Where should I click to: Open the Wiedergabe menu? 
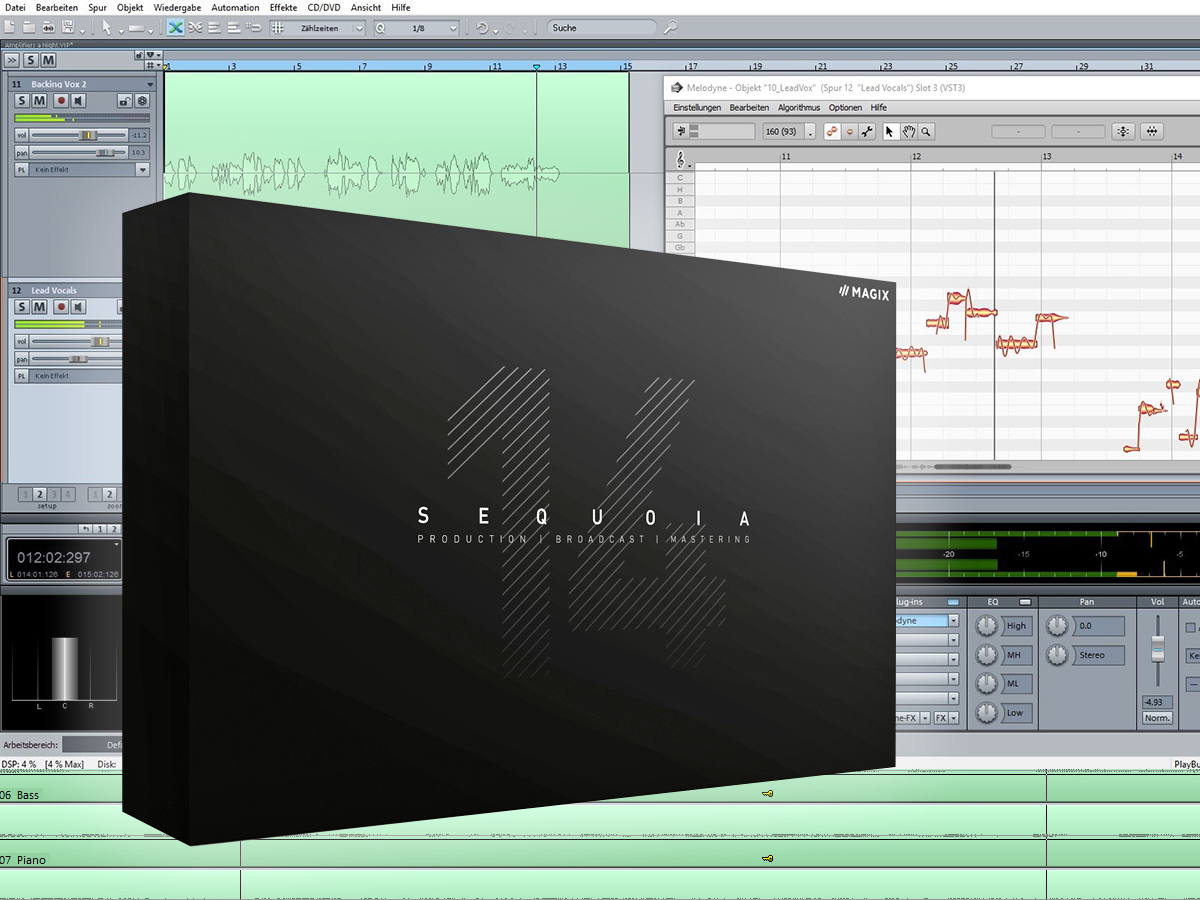click(177, 7)
